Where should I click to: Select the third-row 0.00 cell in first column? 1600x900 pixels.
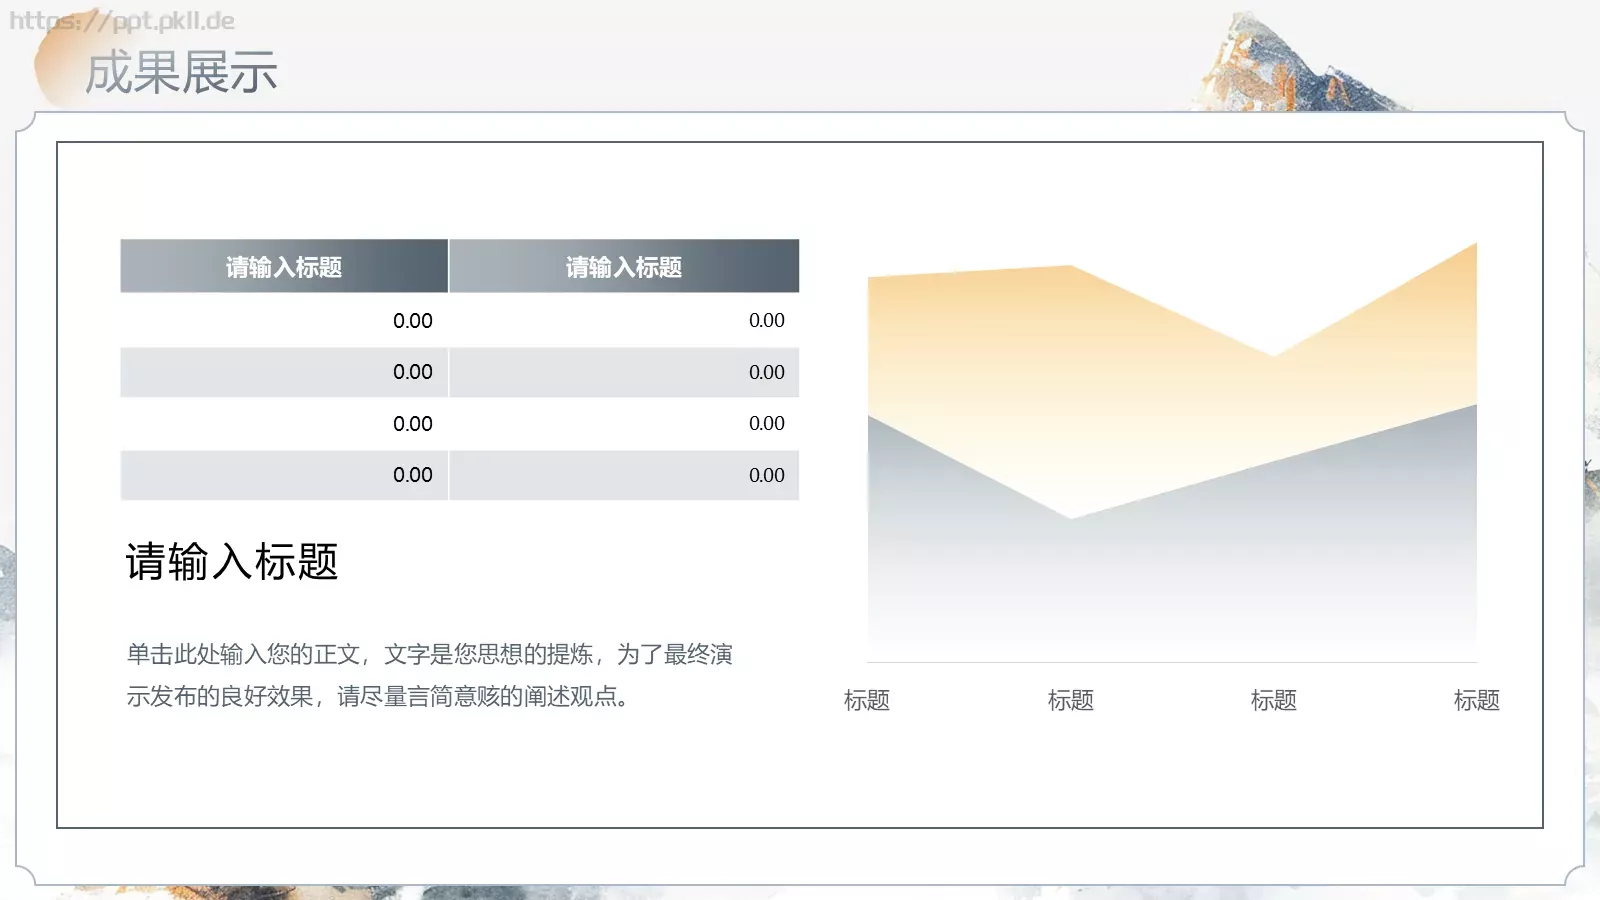click(284, 424)
